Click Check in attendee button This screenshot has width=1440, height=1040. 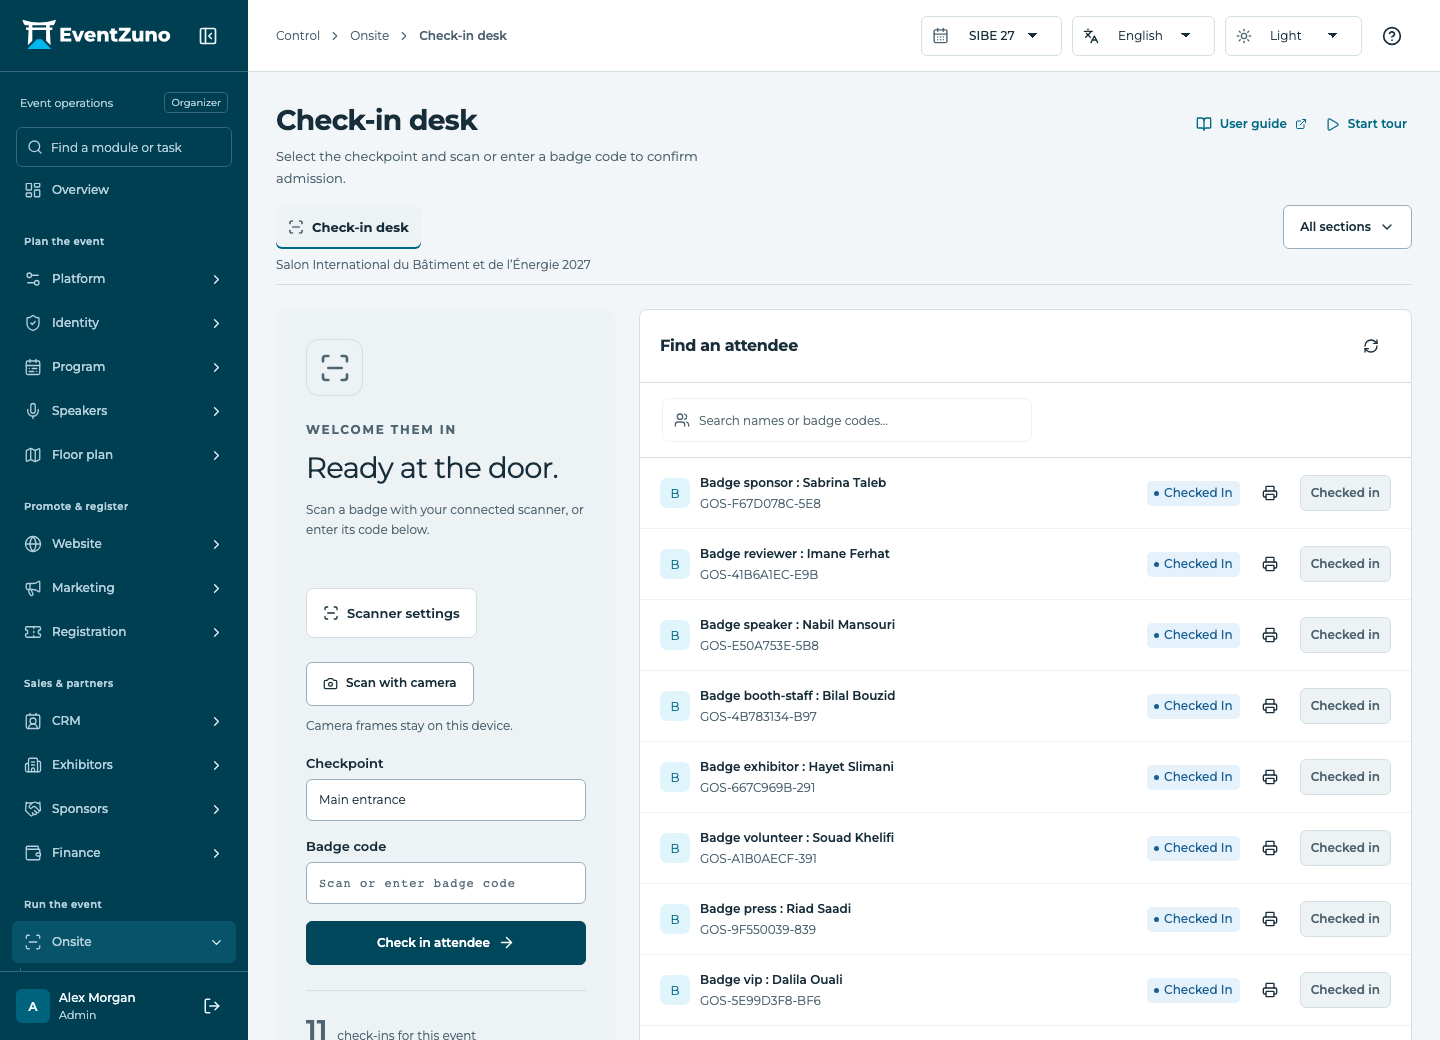point(446,943)
